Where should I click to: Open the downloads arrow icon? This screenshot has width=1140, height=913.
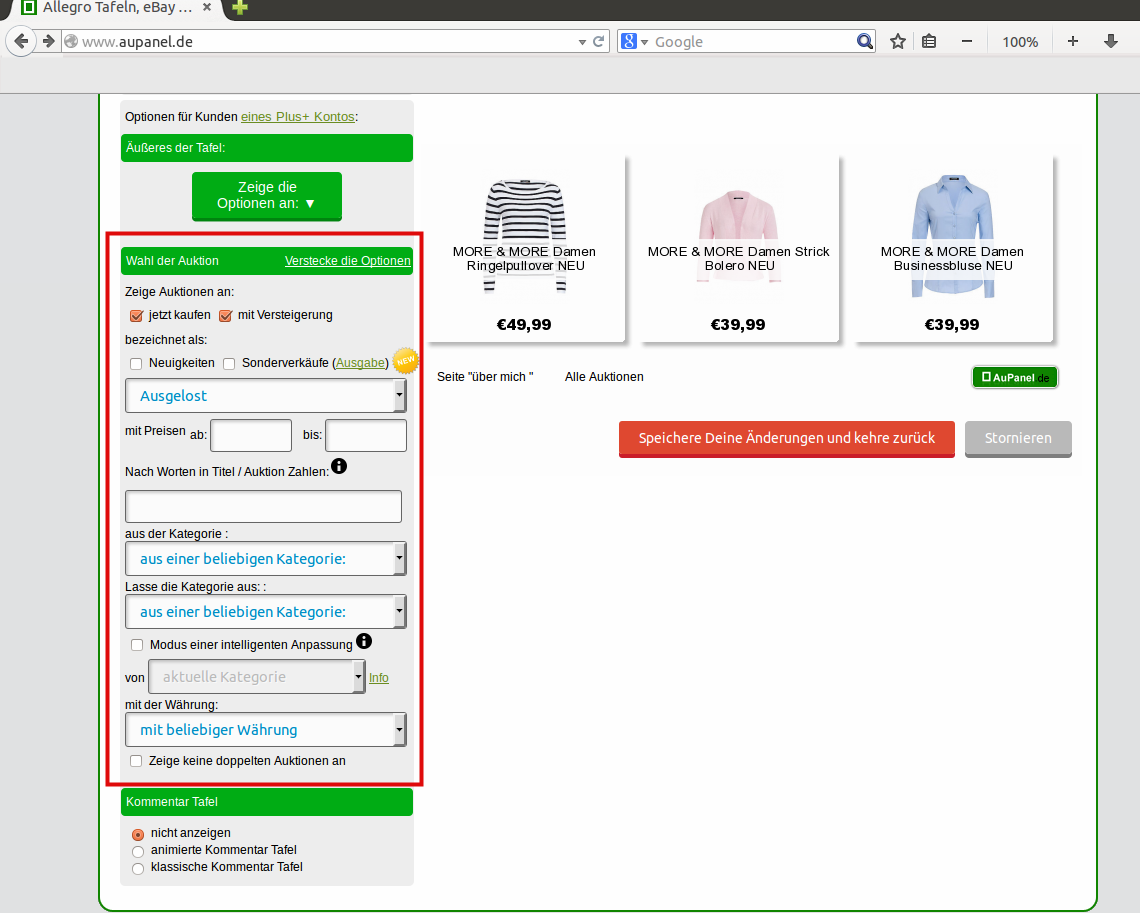[x=1110, y=41]
